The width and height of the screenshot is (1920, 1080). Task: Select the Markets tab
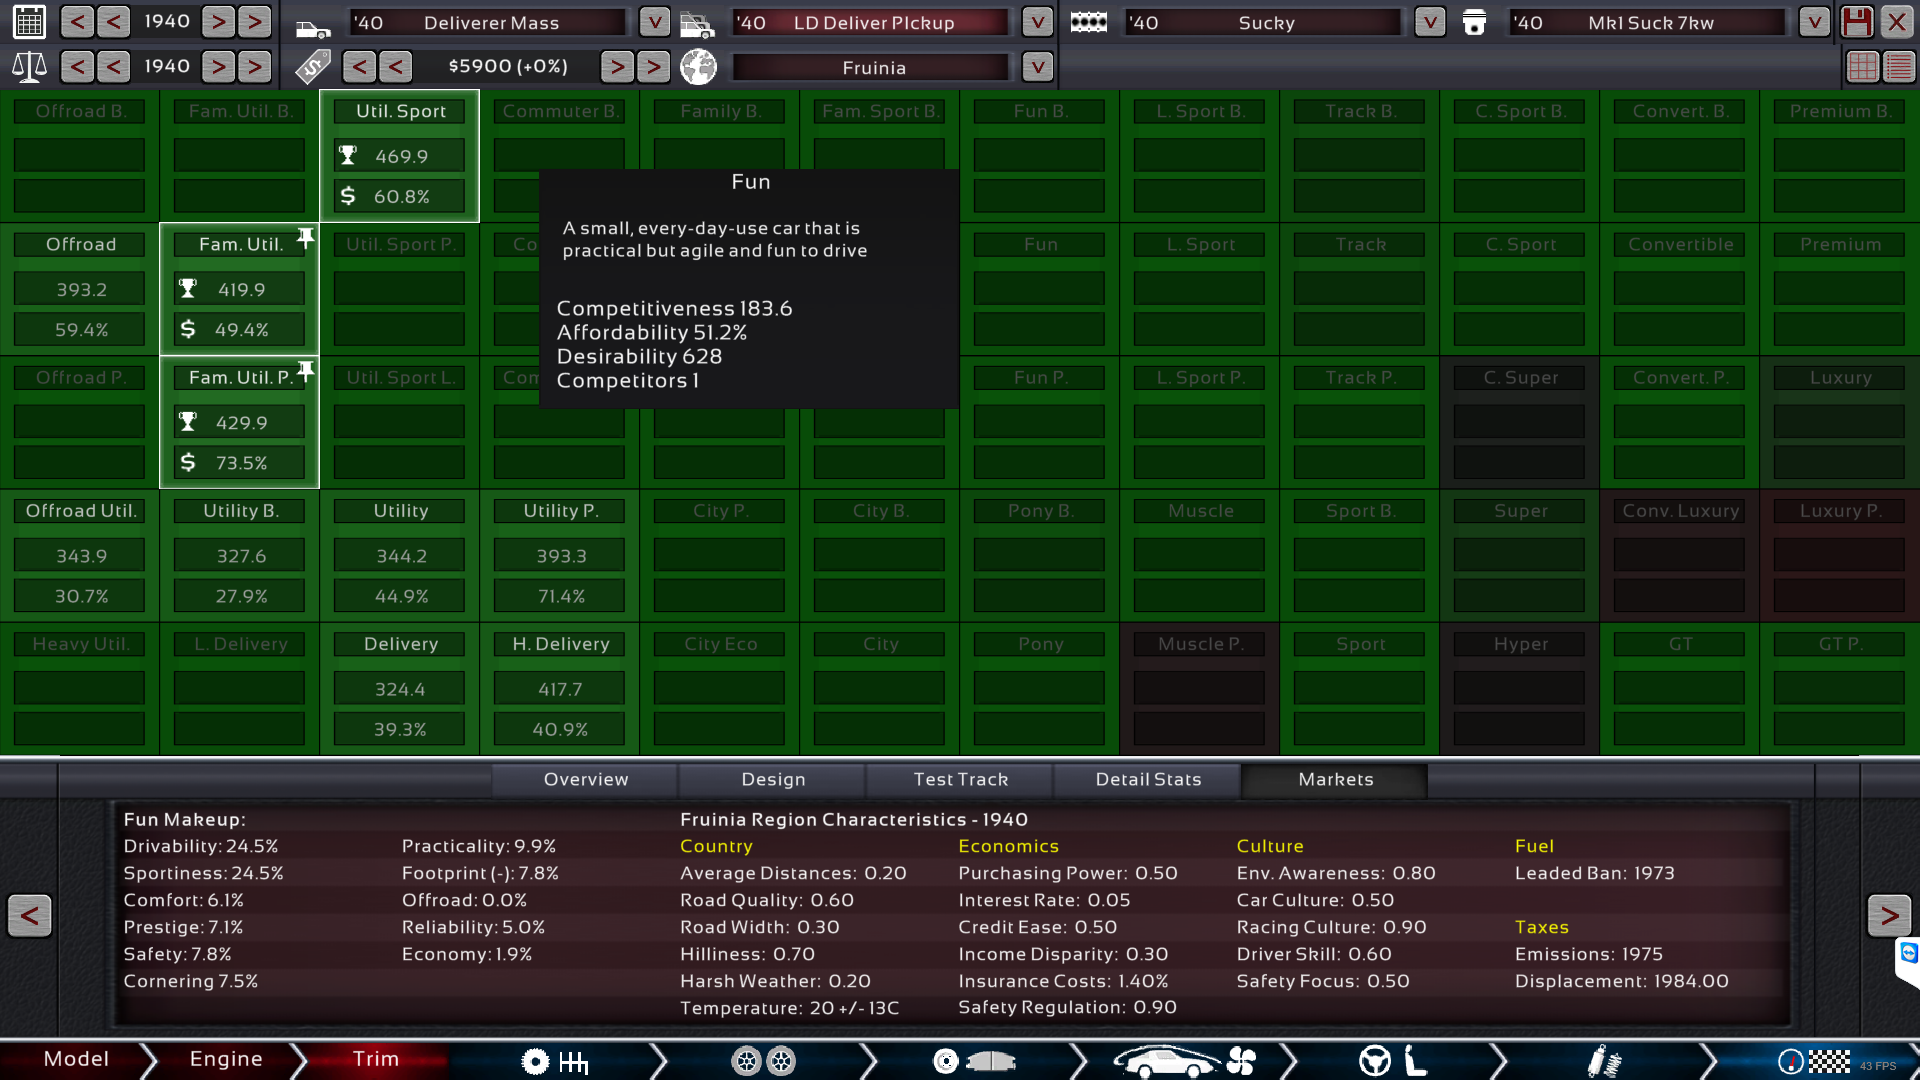point(1335,780)
